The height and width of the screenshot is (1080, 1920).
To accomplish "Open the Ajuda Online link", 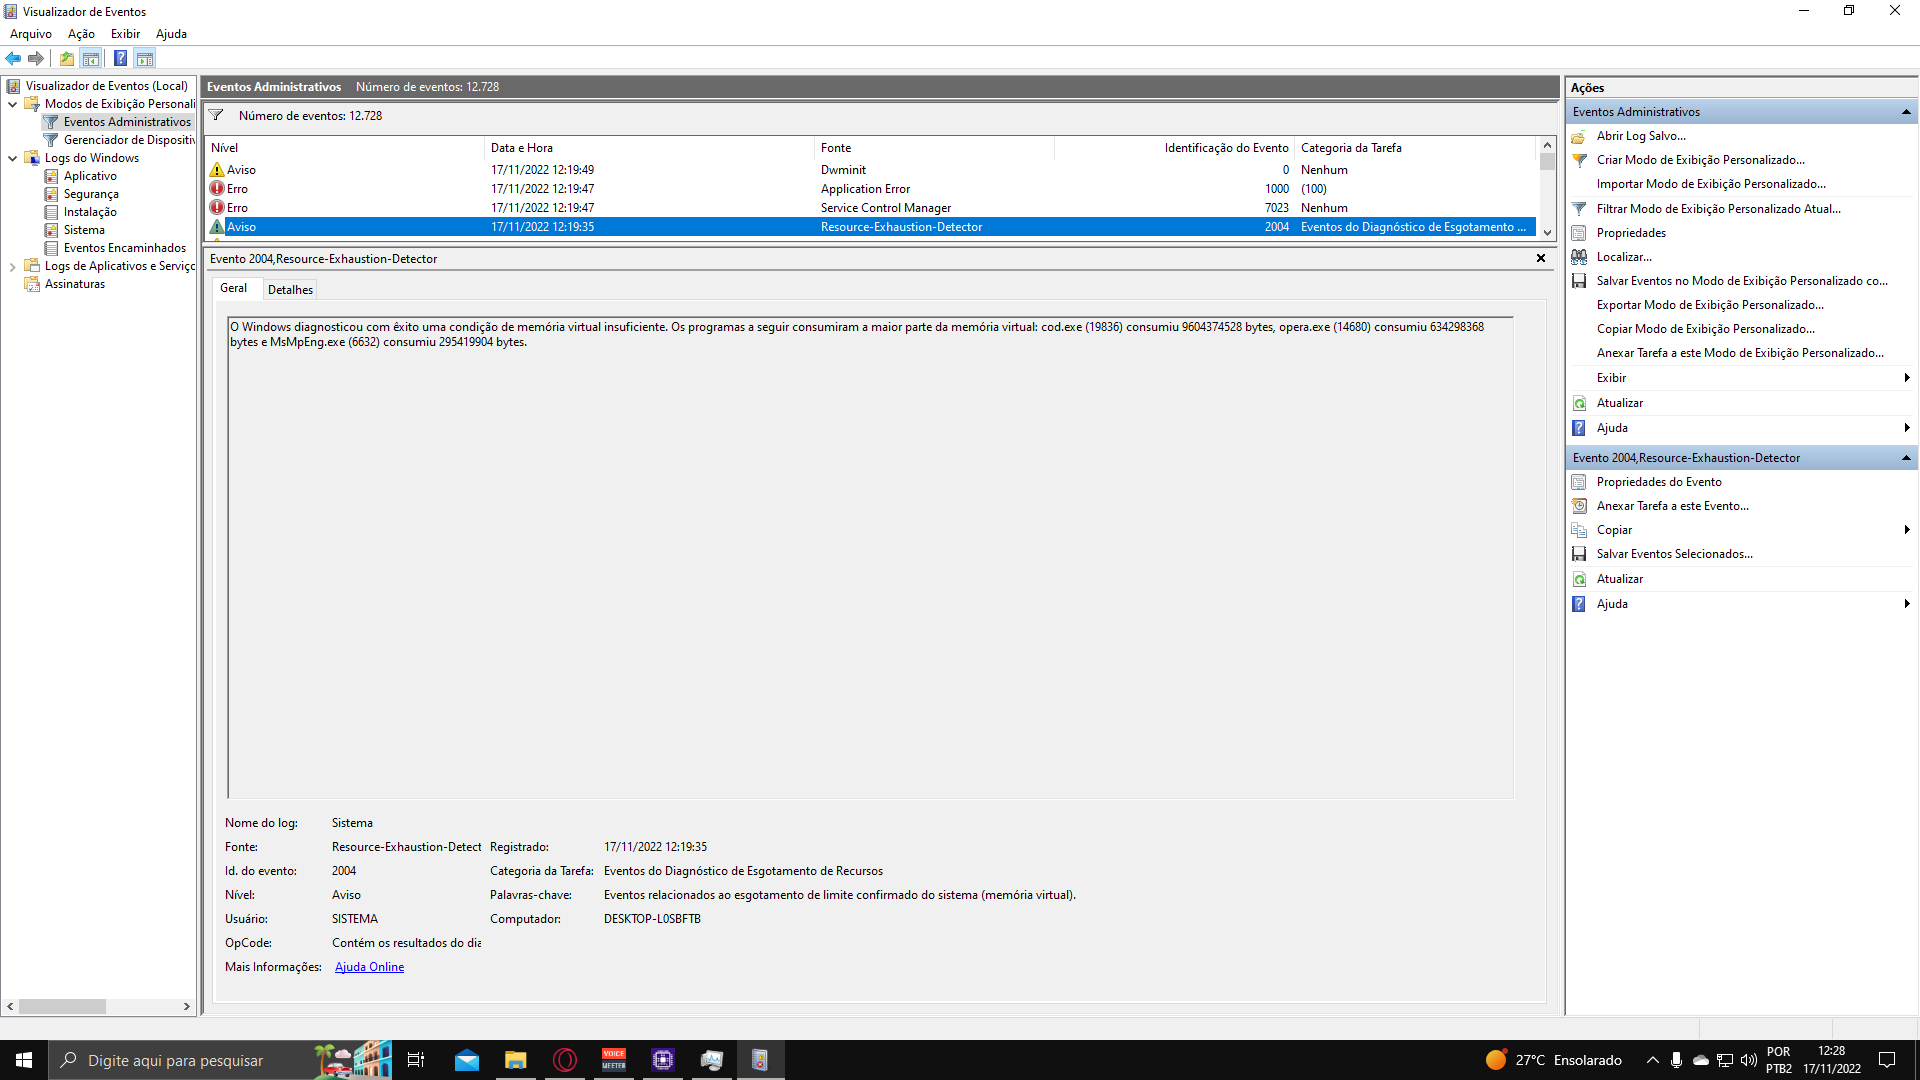I will point(369,967).
